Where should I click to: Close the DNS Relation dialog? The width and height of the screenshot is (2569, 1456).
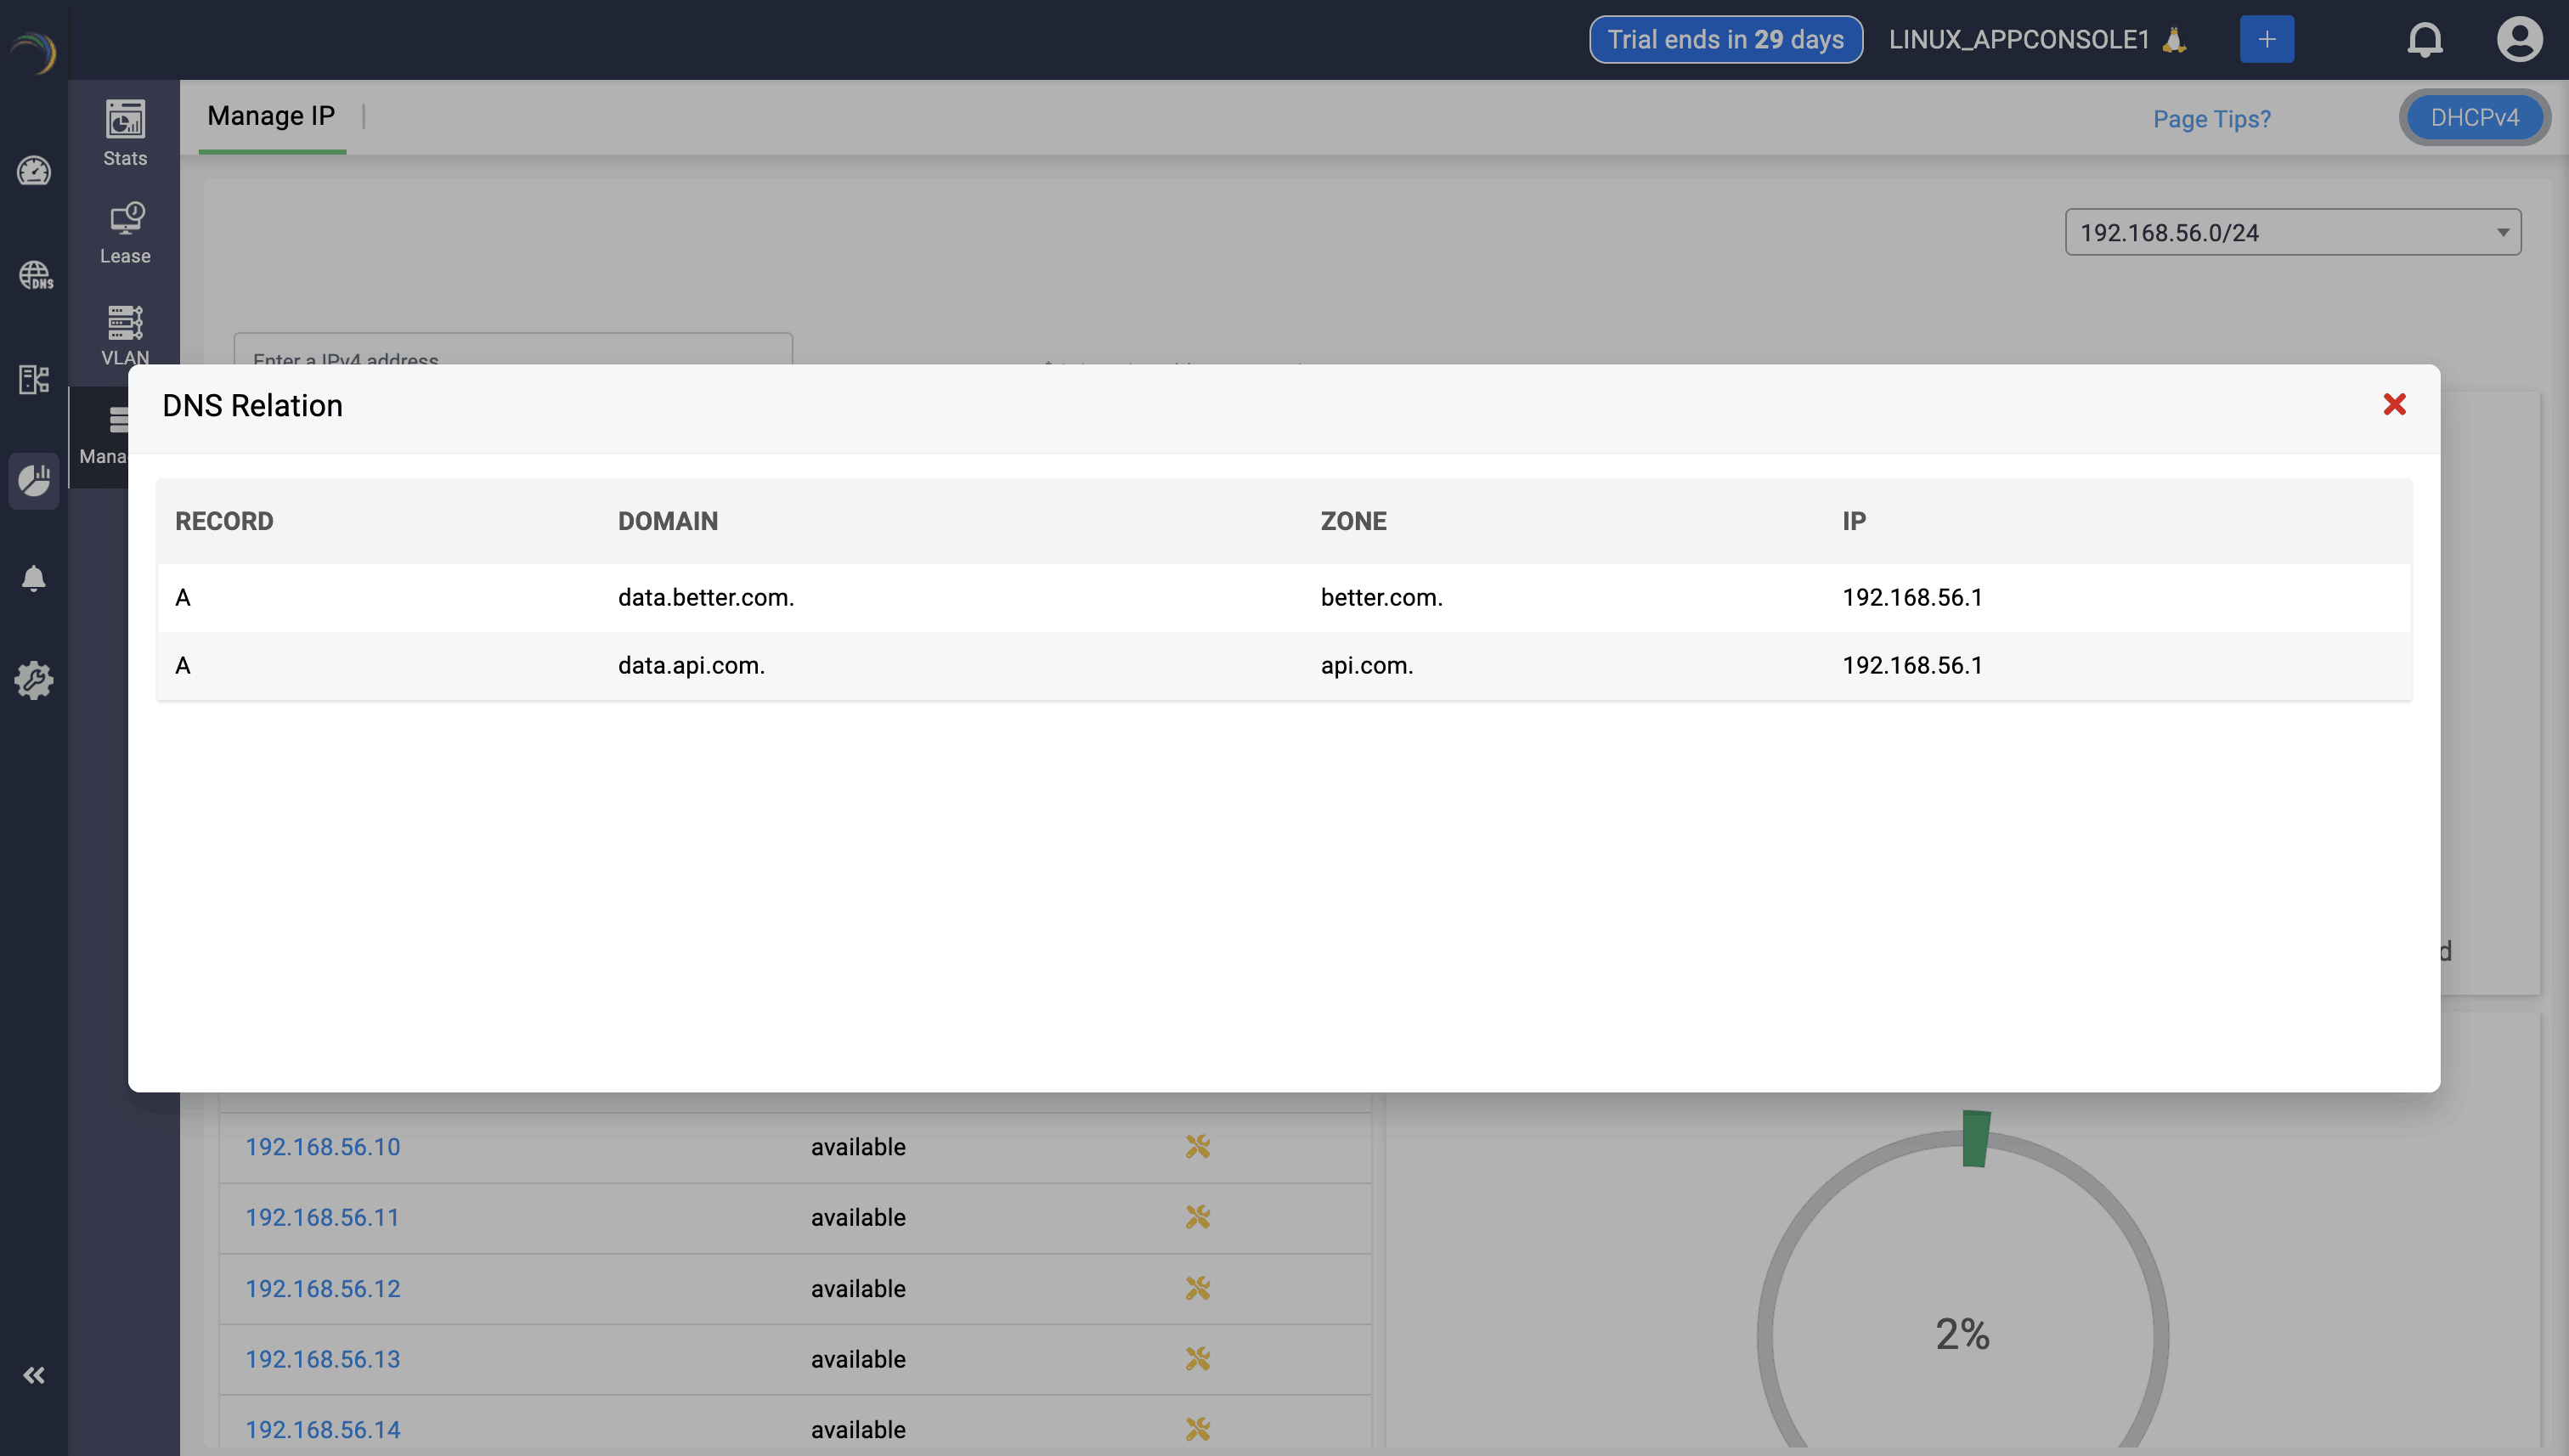coord(2393,405)
